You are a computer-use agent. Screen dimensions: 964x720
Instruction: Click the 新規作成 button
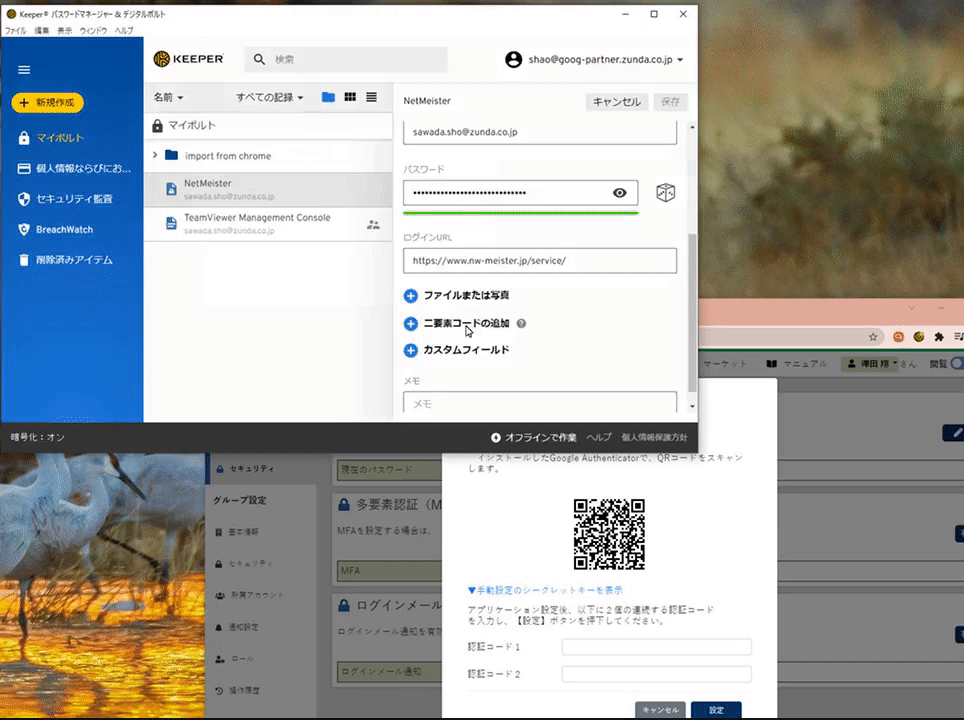(x=47, y=103)
